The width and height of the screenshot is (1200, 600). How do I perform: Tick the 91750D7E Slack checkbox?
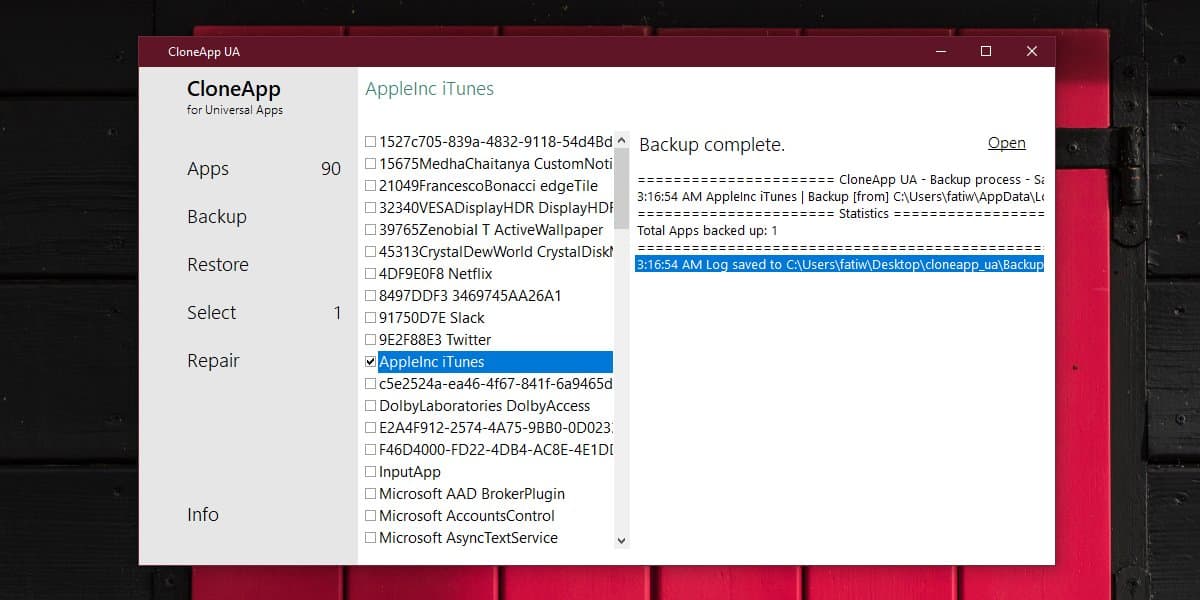371,318
